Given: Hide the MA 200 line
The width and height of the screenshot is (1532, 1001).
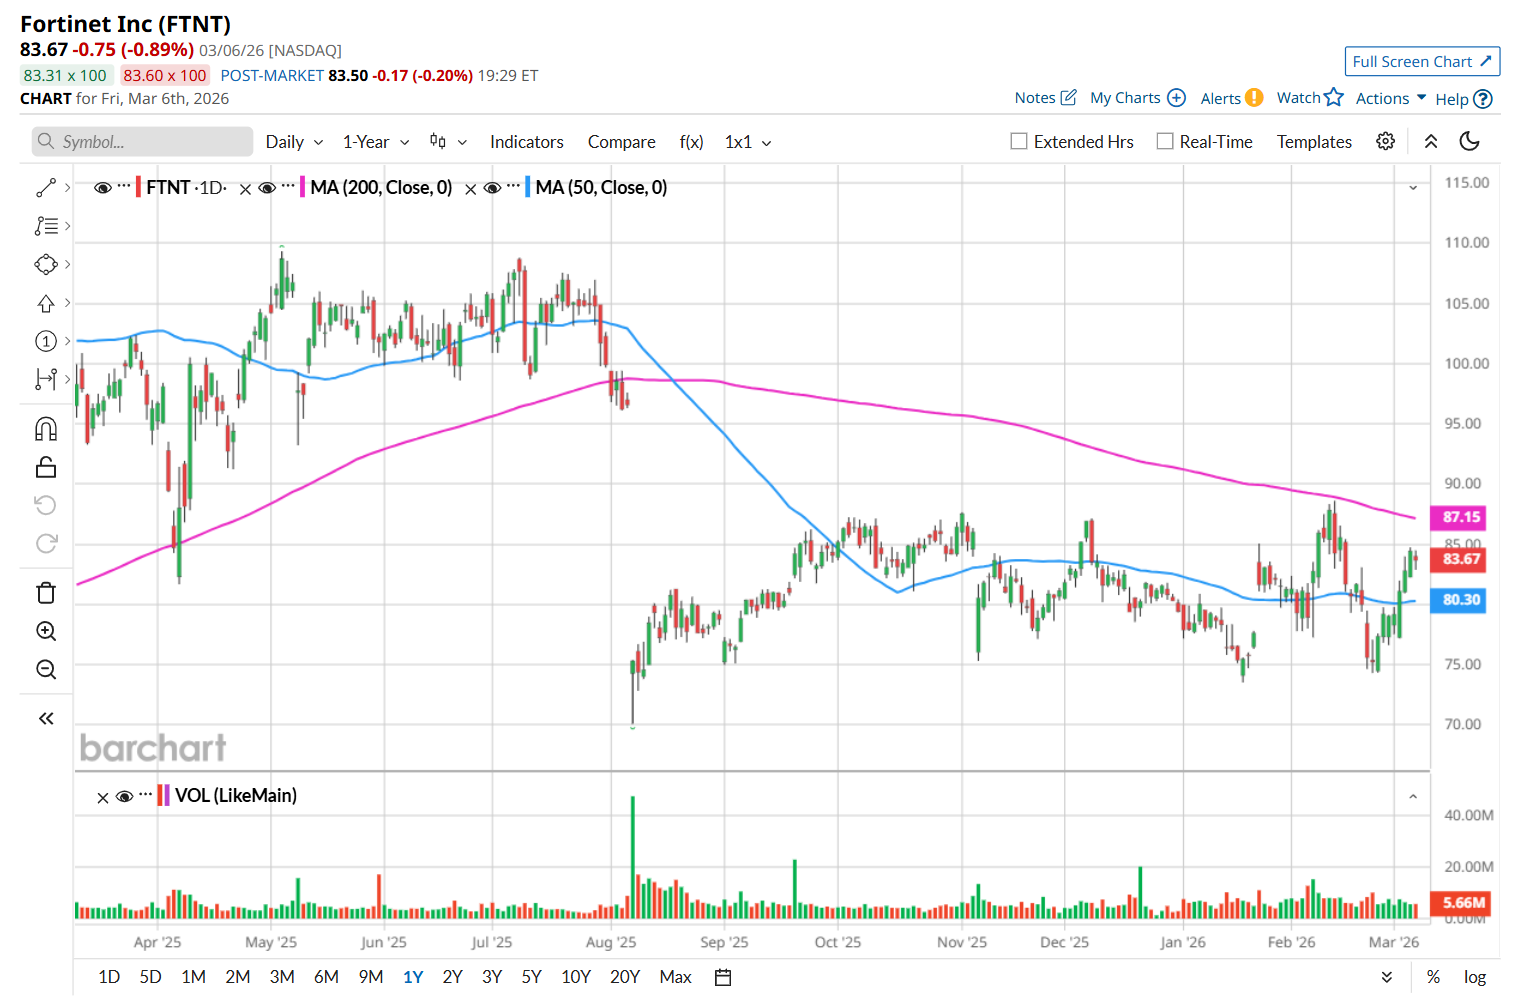Looking at the screenshot, I should coord(267,188).
